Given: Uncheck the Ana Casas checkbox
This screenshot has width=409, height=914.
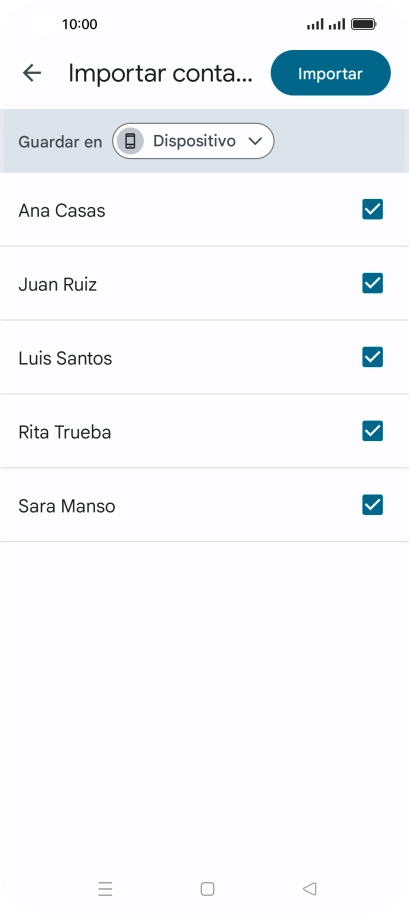Looking at the screenshot, I should coord(373,209).
